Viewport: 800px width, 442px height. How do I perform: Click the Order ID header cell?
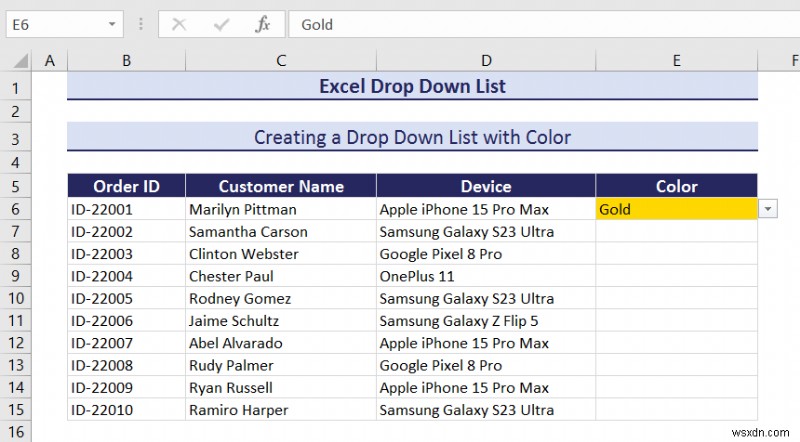127,186
